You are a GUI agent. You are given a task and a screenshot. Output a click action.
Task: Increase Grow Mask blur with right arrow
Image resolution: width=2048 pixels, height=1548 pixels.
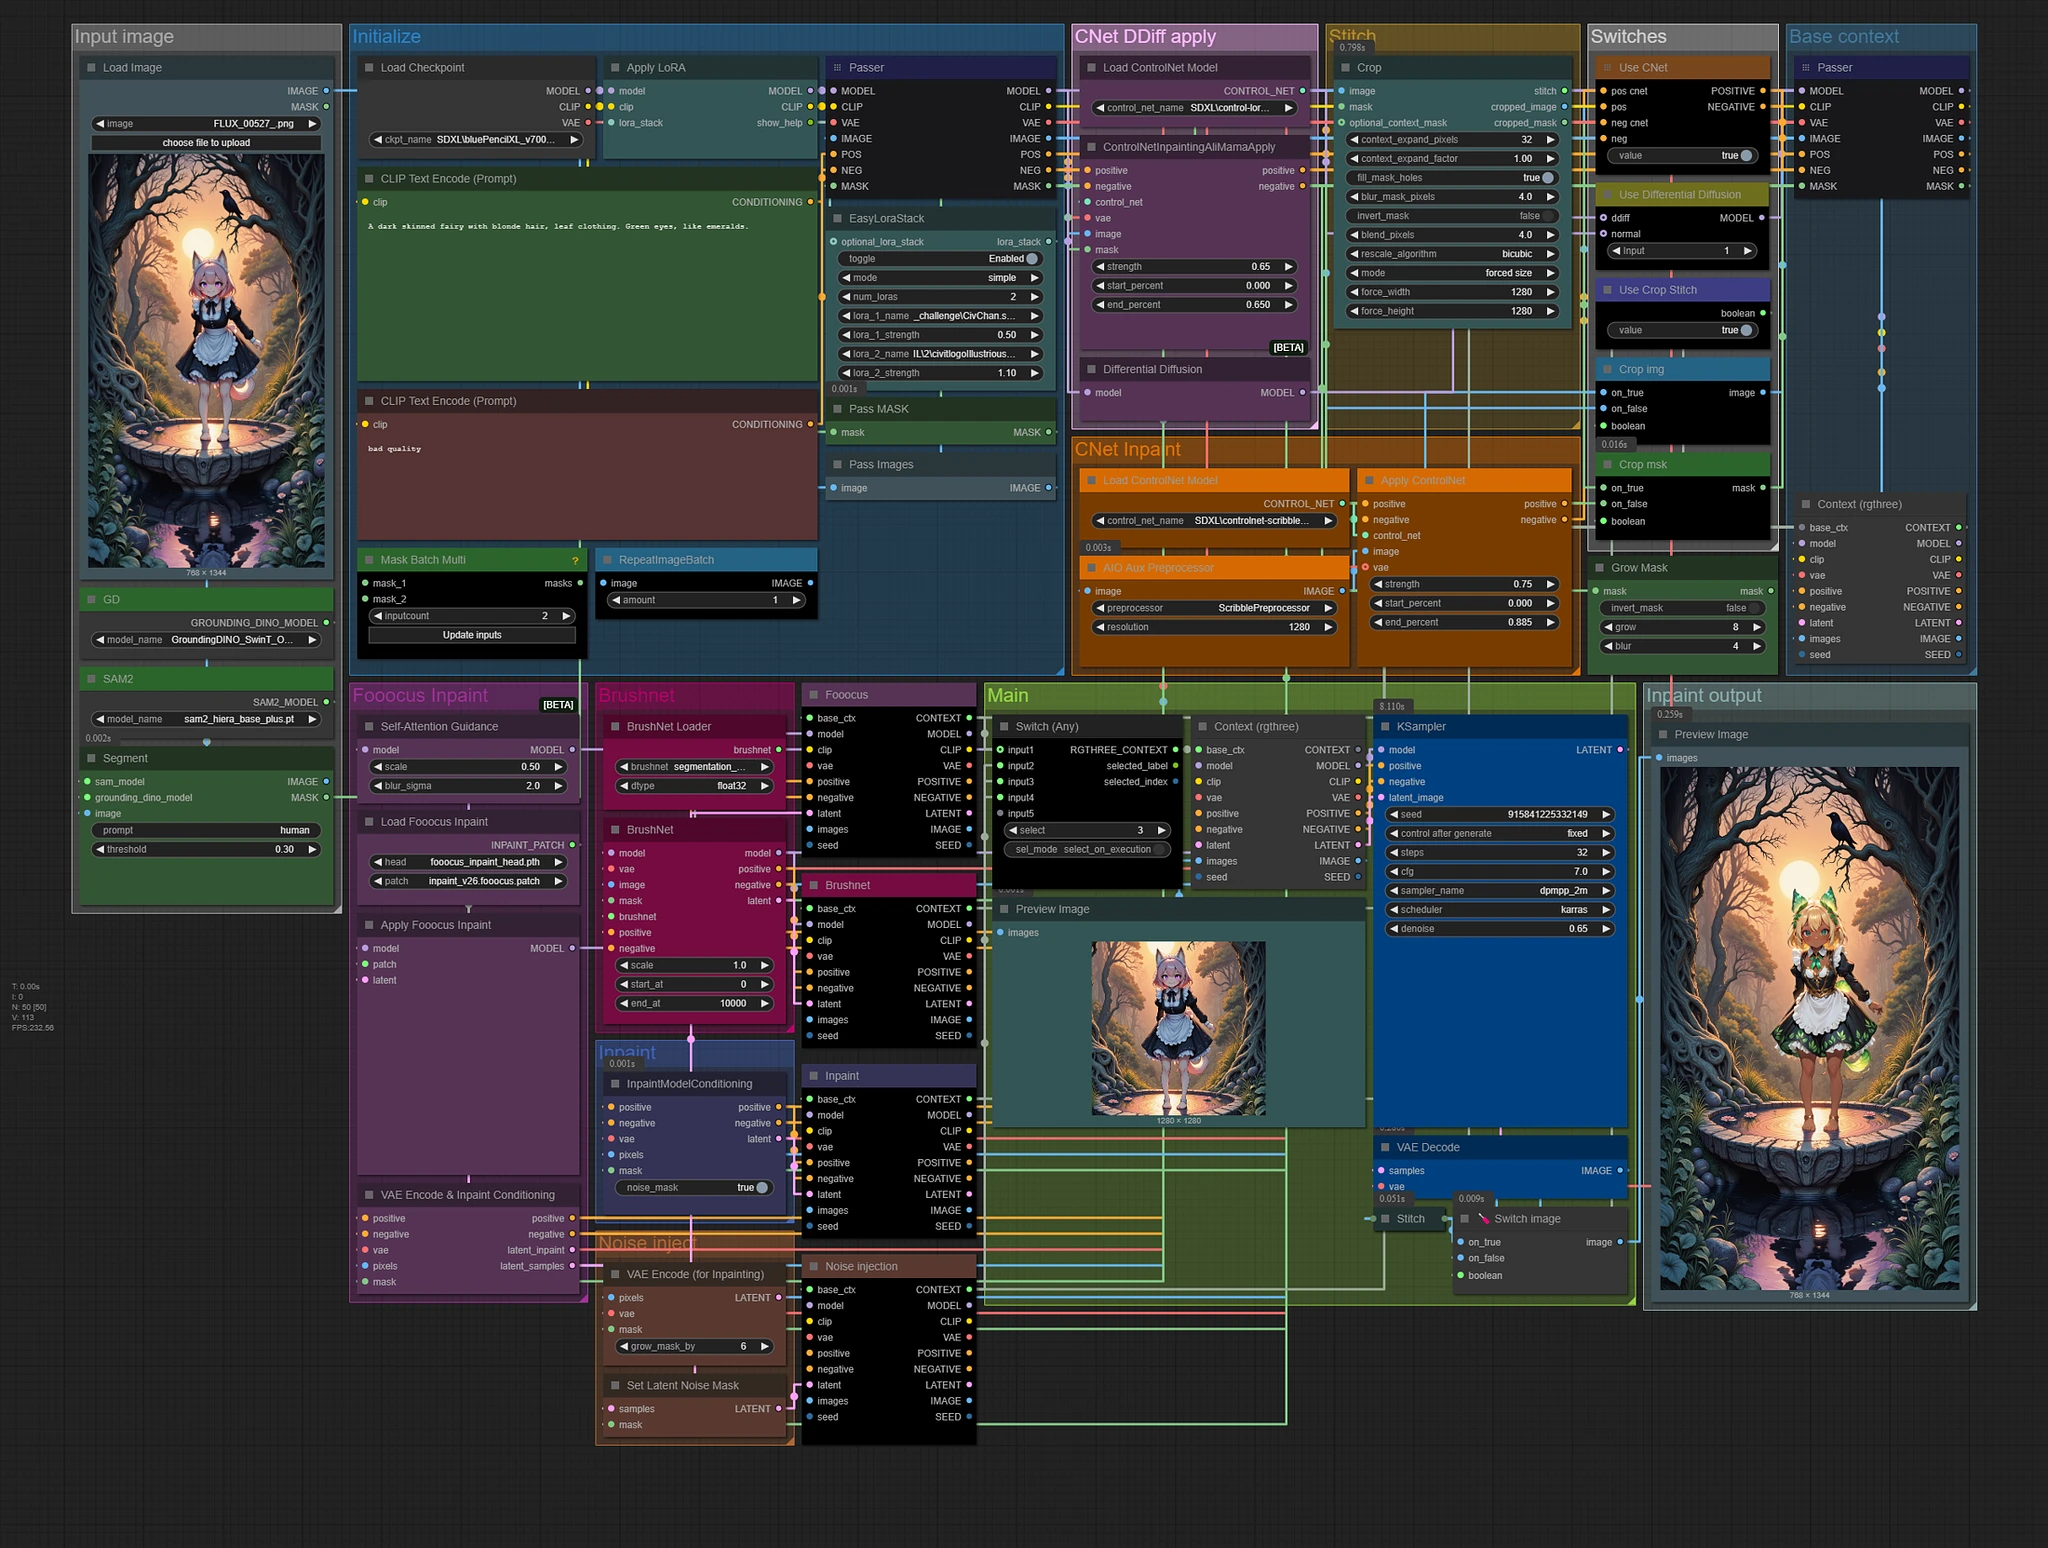(x=1756, y=646)
